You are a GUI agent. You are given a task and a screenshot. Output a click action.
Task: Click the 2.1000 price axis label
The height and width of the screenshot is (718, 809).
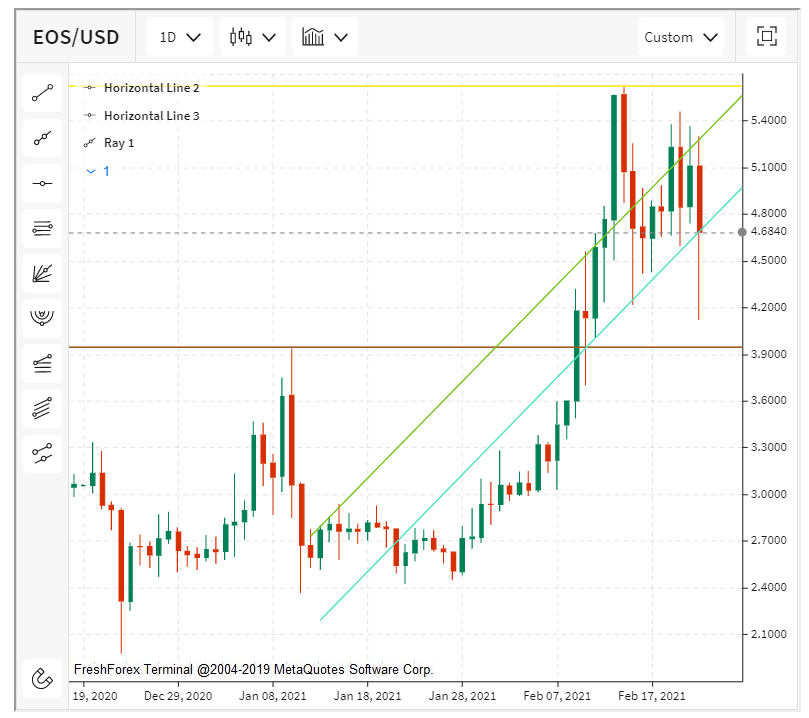pyautogui.click(x=768, y=634)
